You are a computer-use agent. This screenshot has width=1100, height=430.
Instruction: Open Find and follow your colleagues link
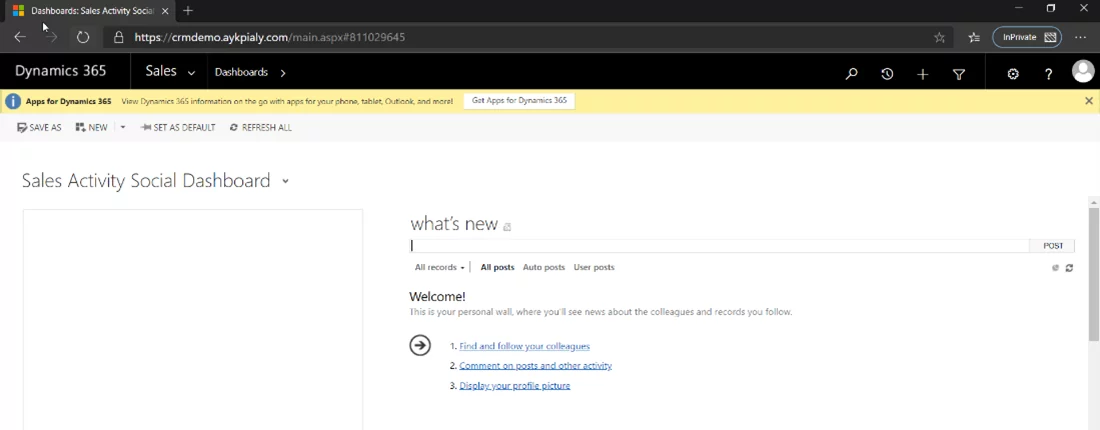coord(525,347)
